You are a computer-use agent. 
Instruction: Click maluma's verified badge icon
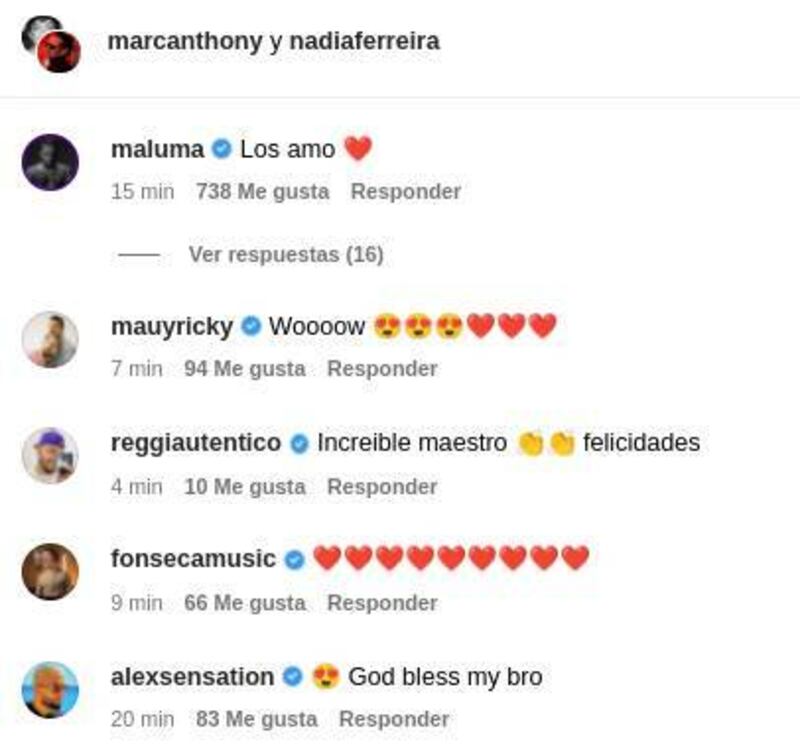coord(222,149)
